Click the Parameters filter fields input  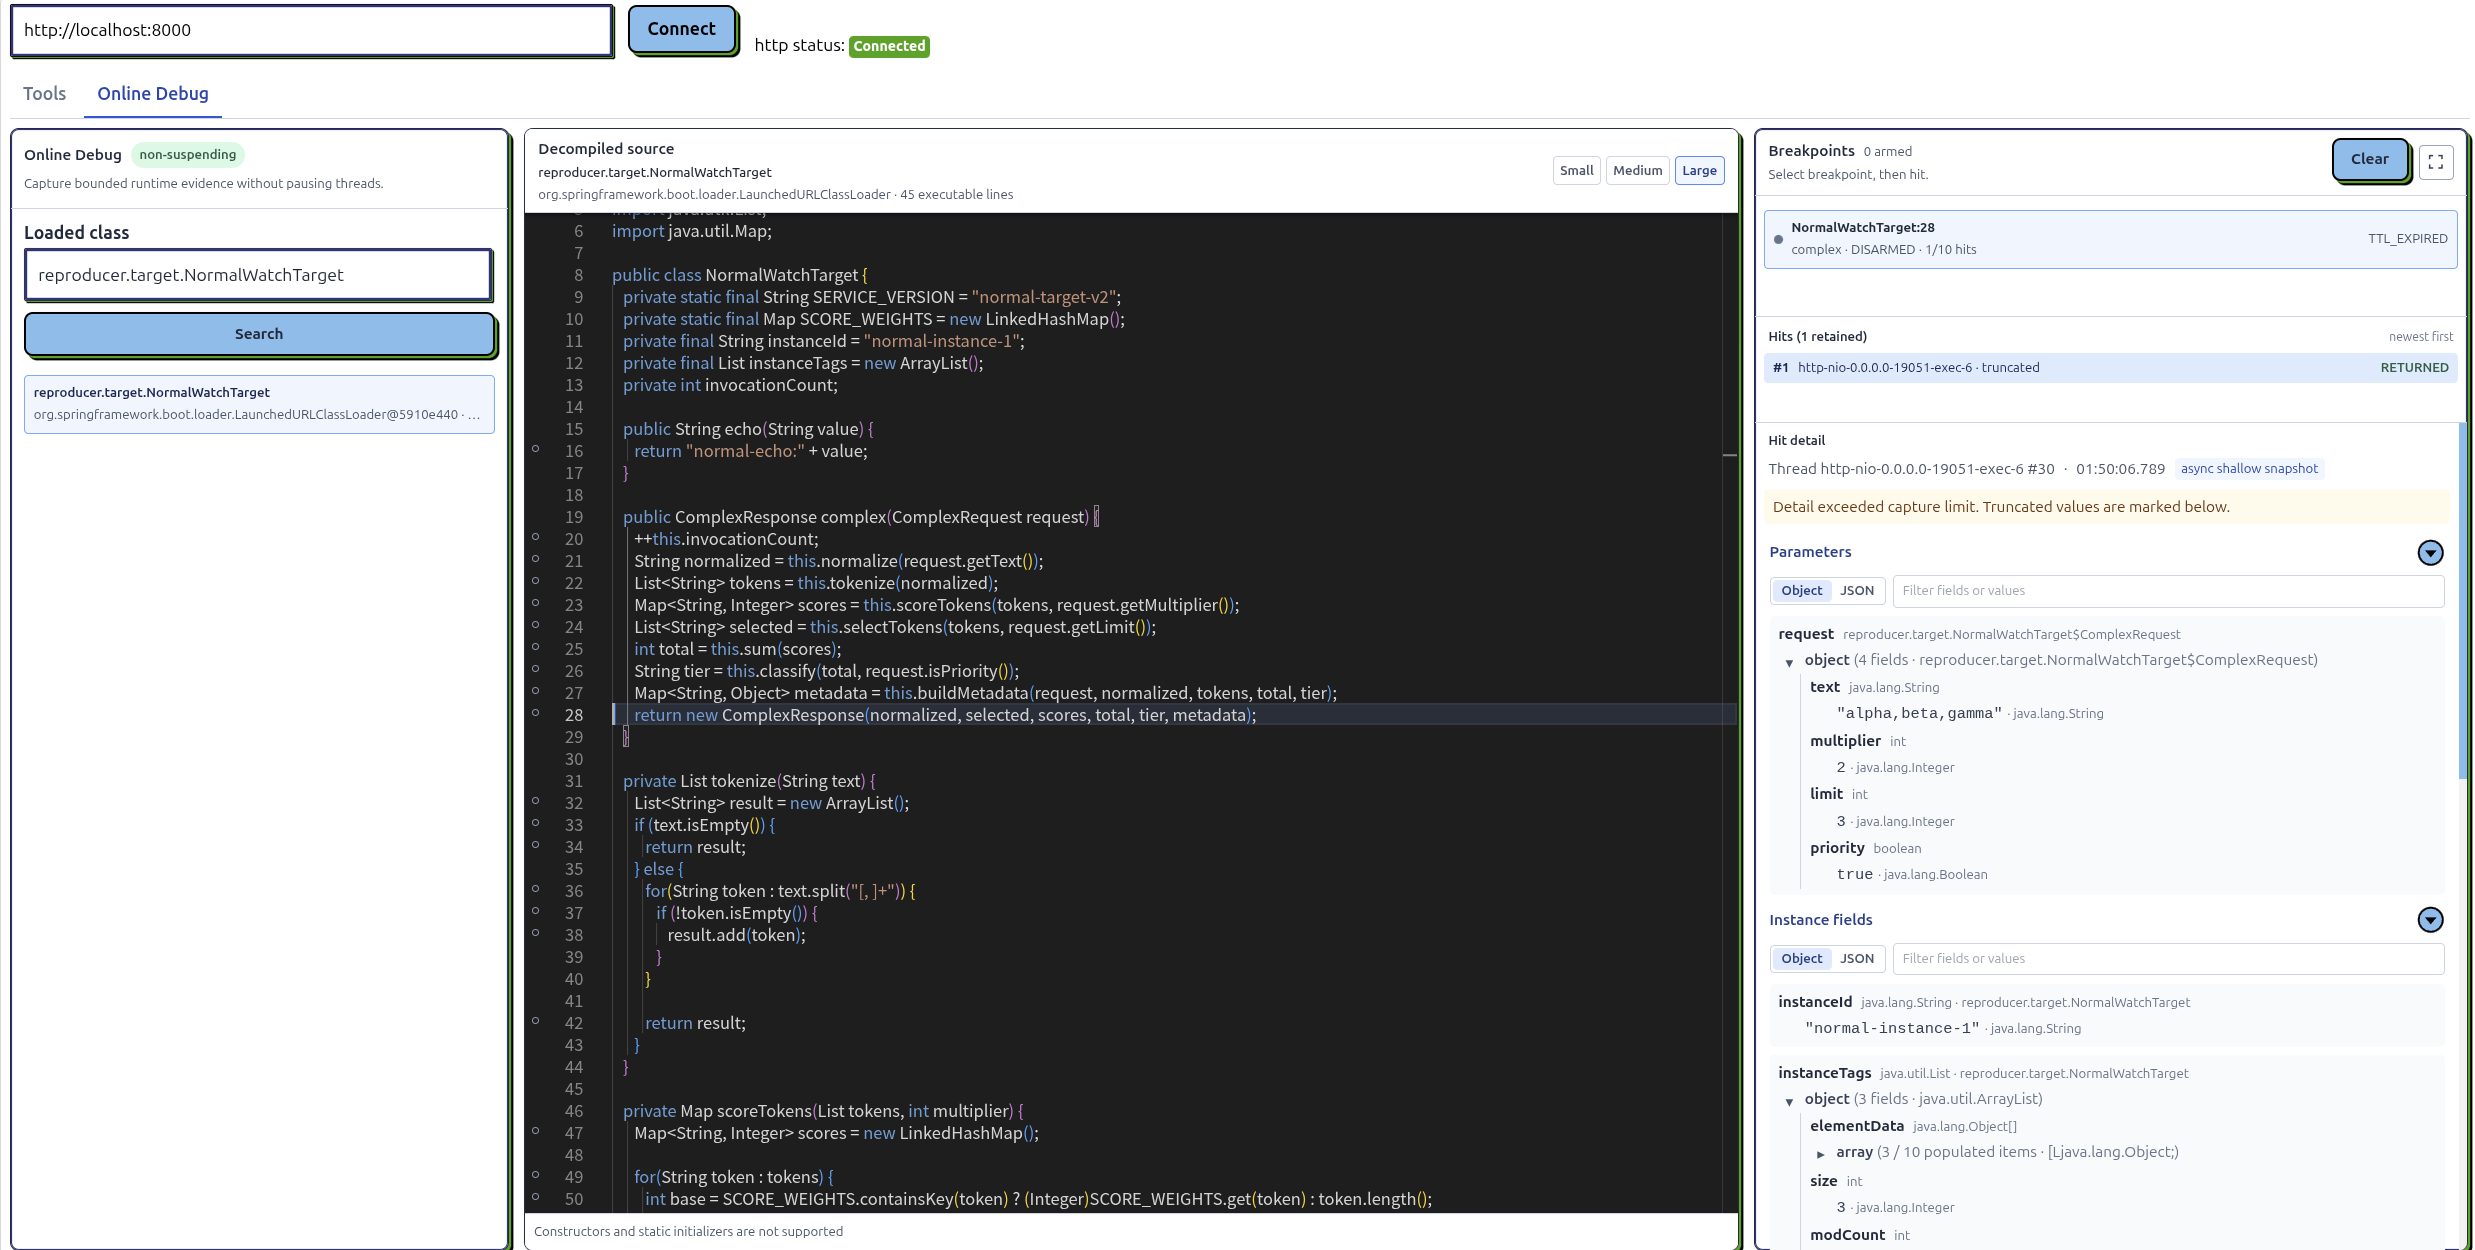2168,591
